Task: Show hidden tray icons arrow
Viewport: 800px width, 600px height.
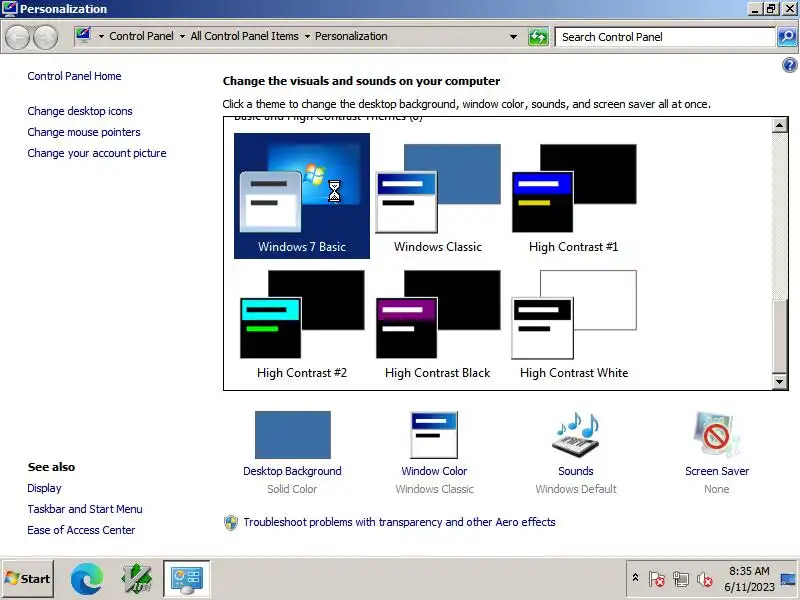Action: (x=636, y=578)
